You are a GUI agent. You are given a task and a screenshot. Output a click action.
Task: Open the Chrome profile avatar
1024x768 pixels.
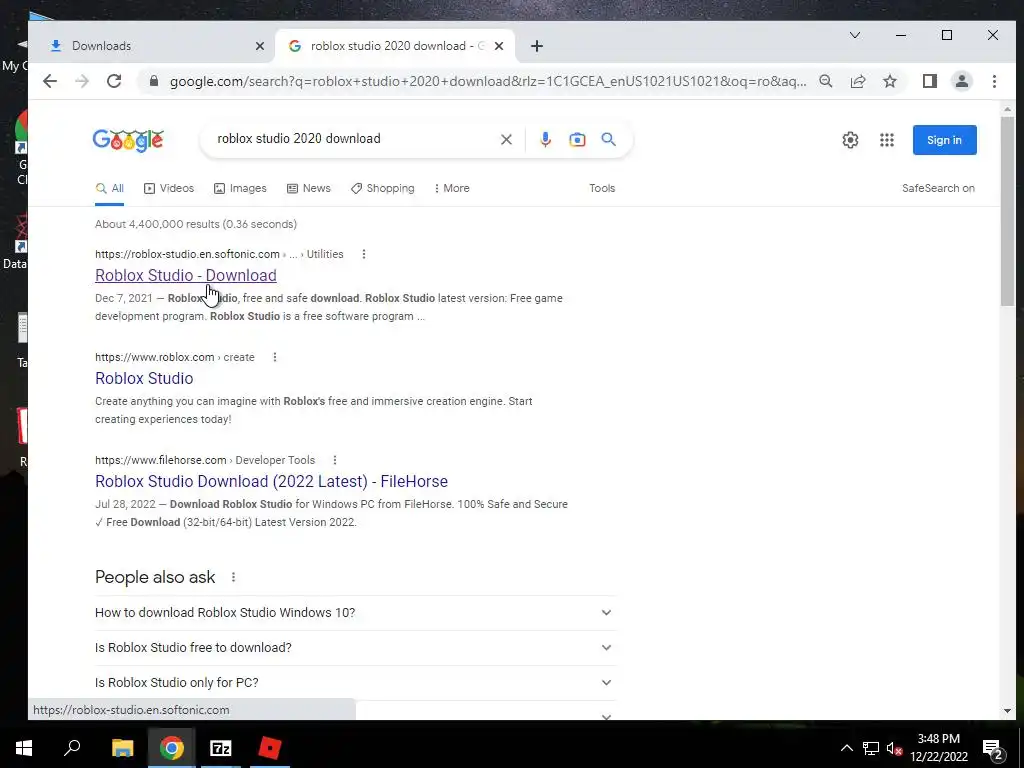[961, 81]
